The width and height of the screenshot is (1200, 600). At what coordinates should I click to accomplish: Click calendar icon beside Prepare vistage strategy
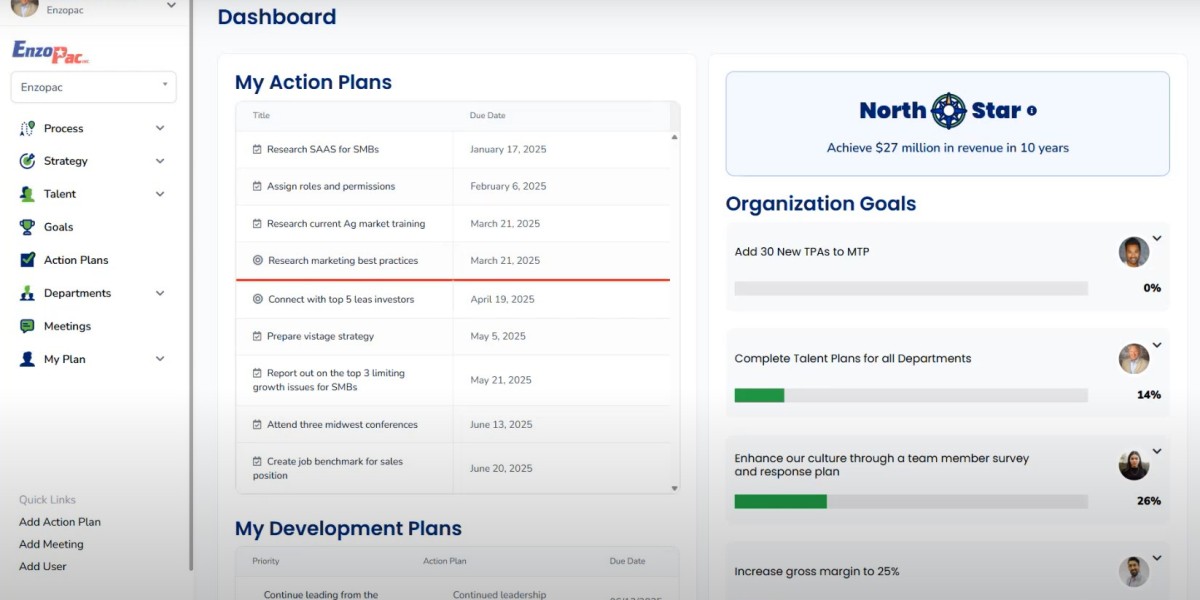click(257, 336)
